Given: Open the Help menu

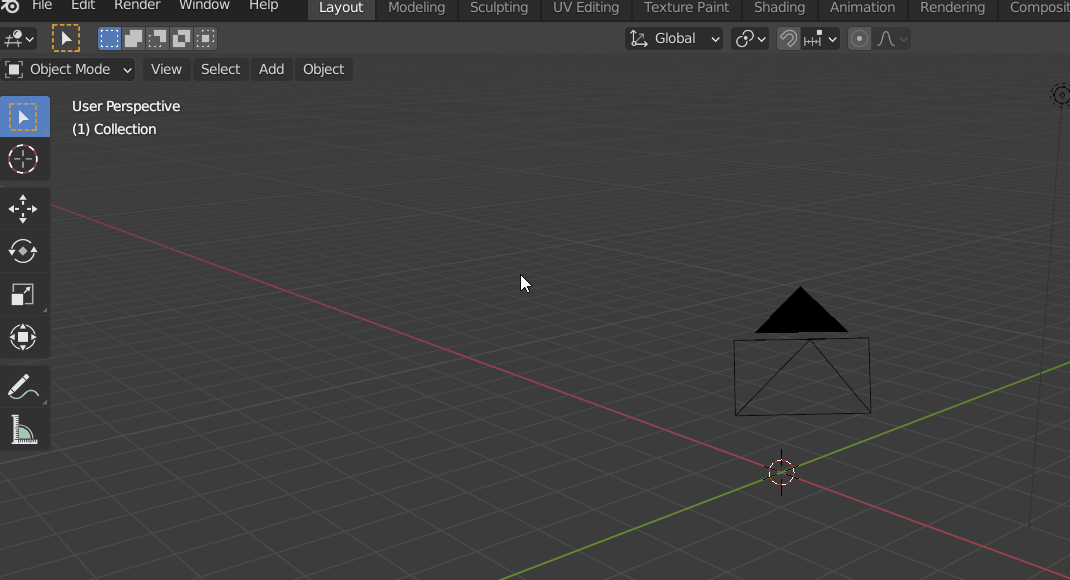Looking at the screenshot, I should pyautogui.click(x=263, y=5).
